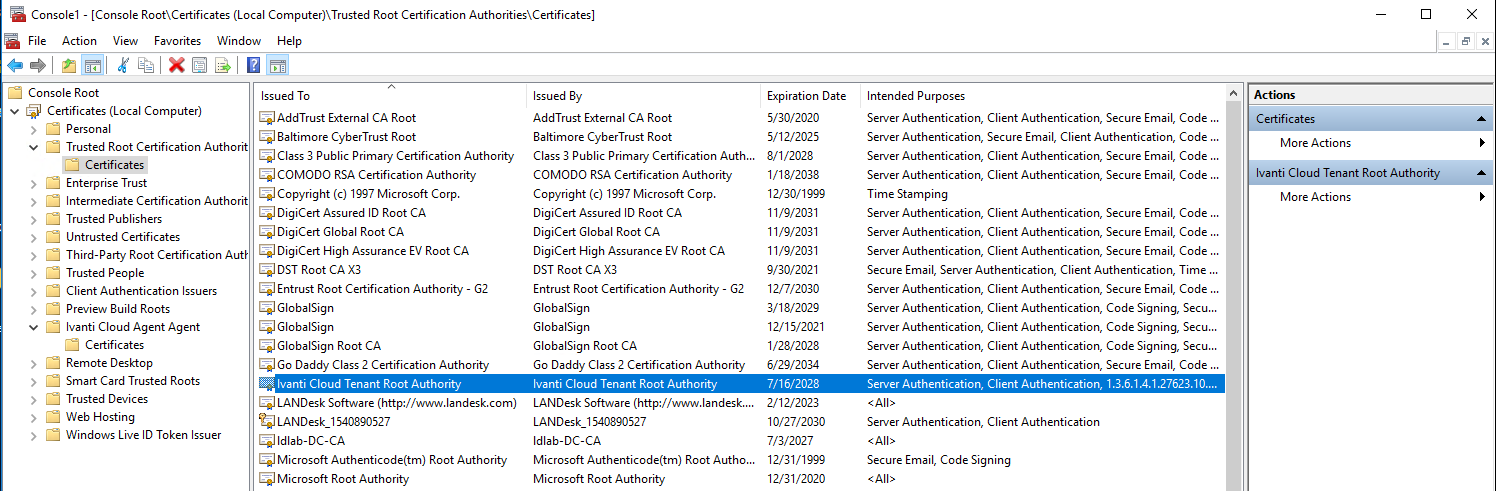Open Properties from the toolbar icon
This screenshot has height=491, width=1496.
coord(199,66)
